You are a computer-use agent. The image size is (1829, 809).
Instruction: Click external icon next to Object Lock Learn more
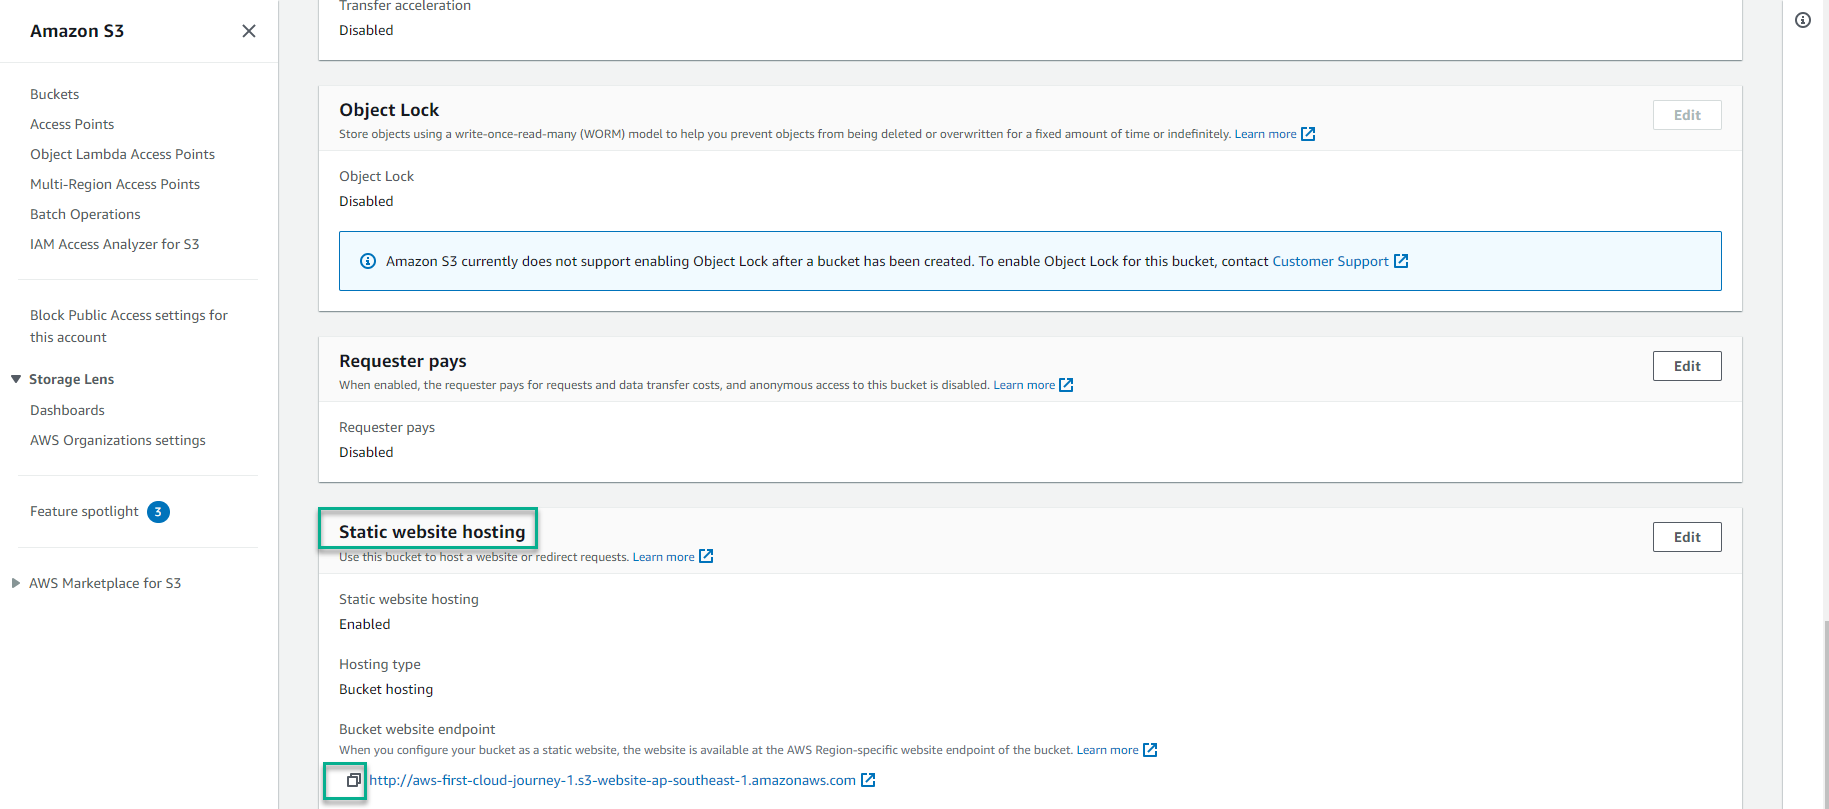(x=1308, y=134)
